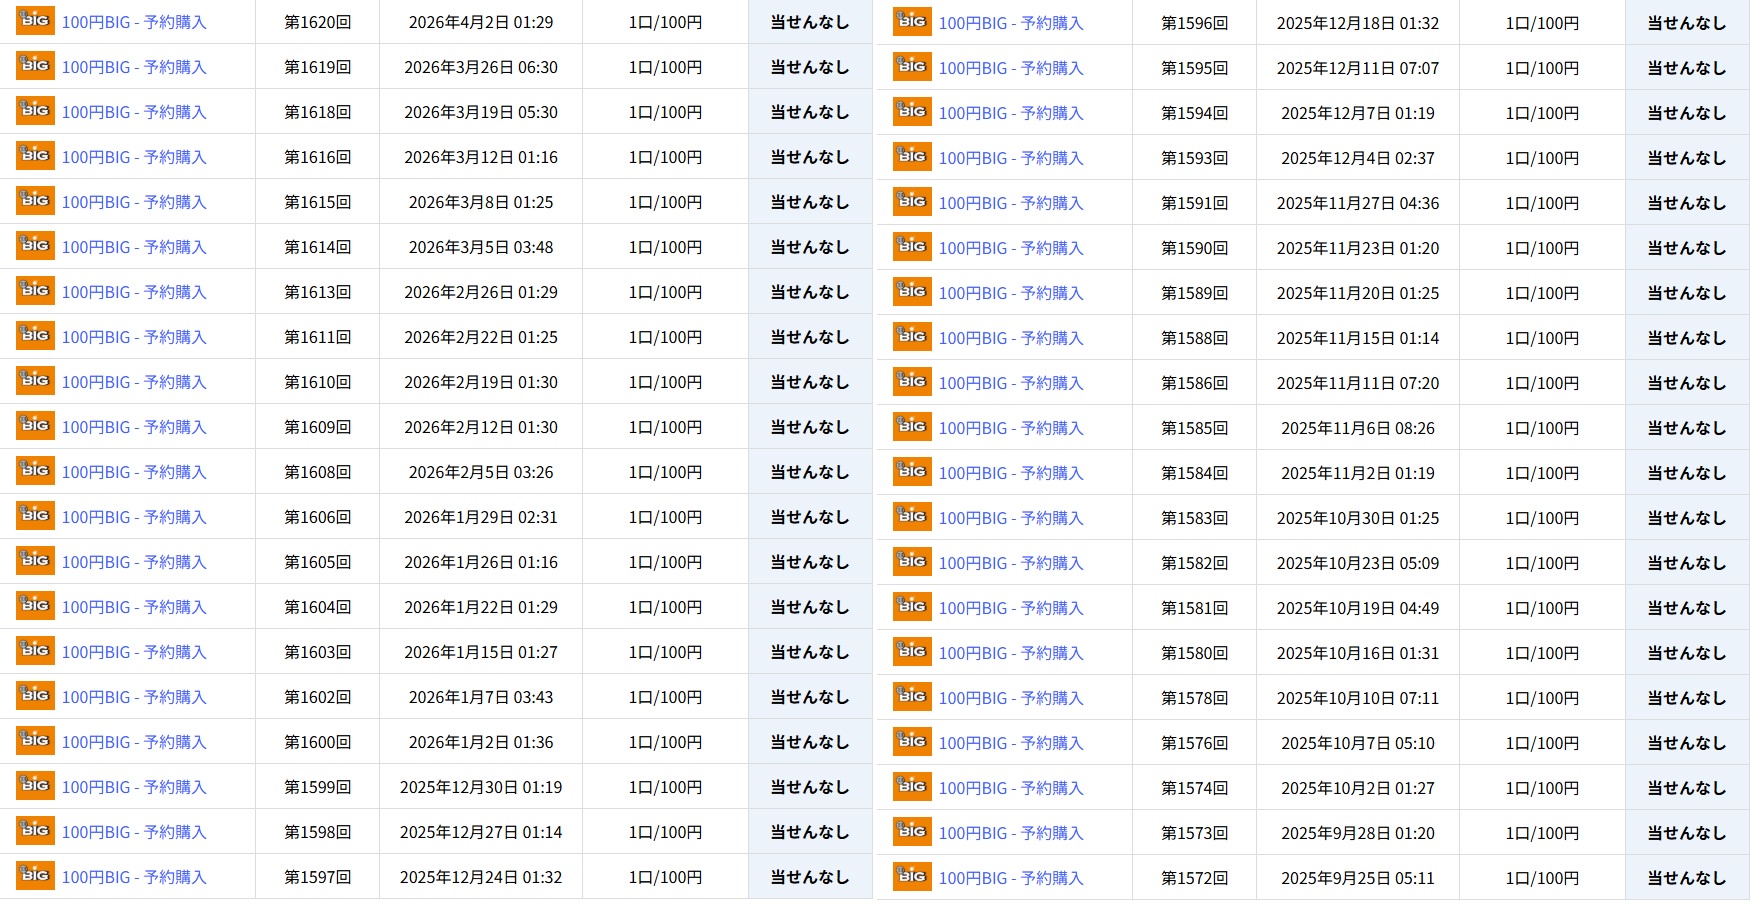Click the 当せんなし result for 第1605回
Screen dimensions: 1755x906
(x=810, y=562)
